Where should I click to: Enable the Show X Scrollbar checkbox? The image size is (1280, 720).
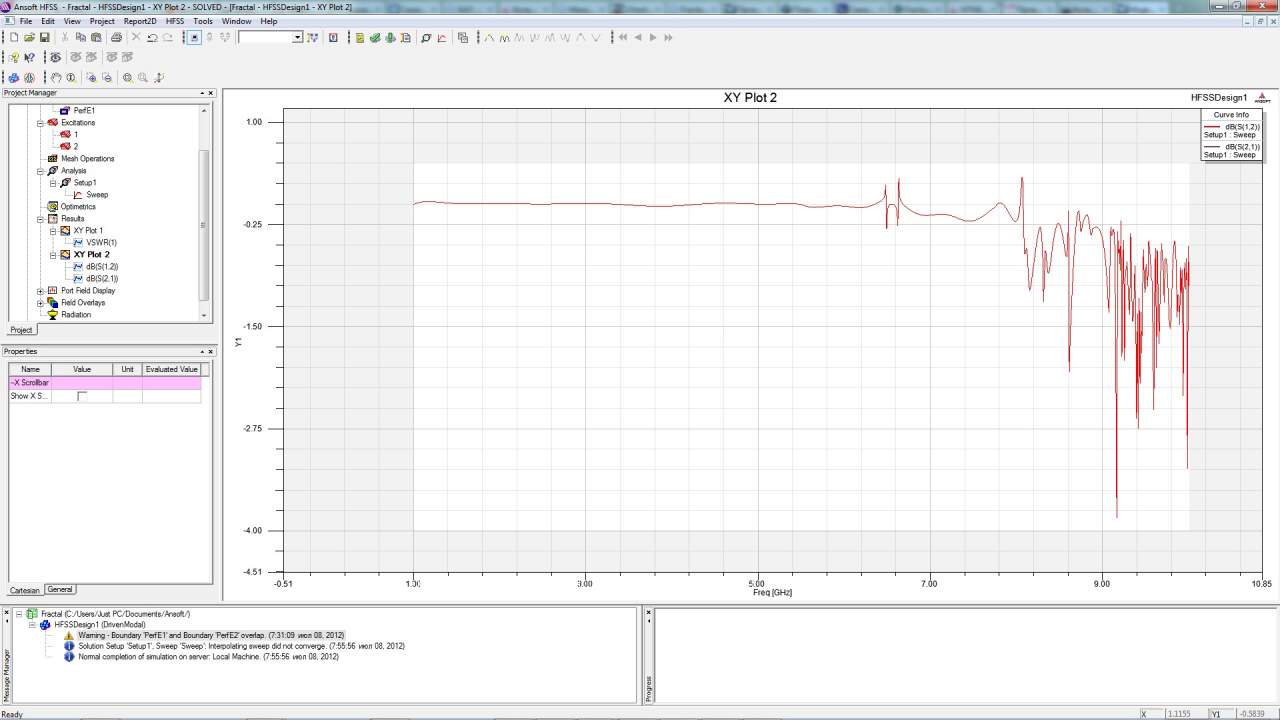[82, 397]
